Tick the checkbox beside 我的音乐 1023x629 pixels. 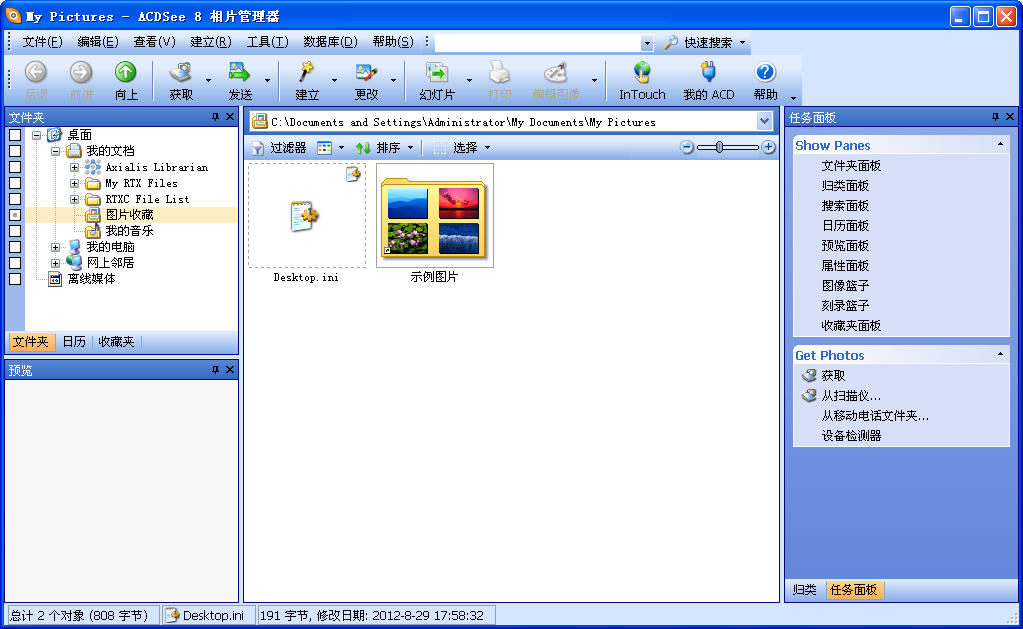(15, 231)
